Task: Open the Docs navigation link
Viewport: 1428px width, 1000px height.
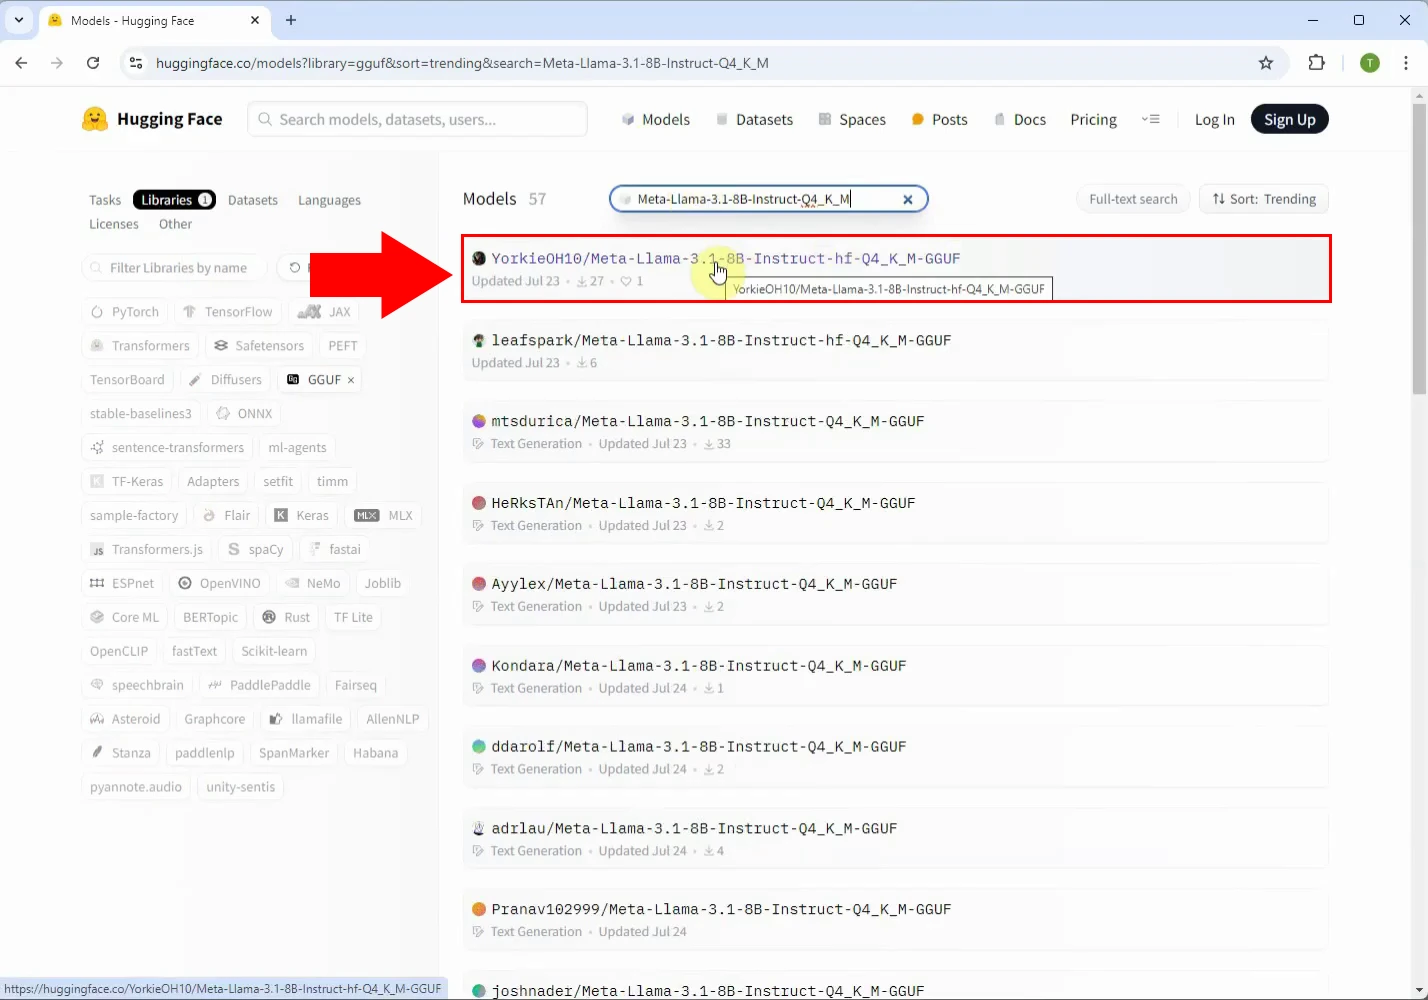Action: (x=1019, y=119)
